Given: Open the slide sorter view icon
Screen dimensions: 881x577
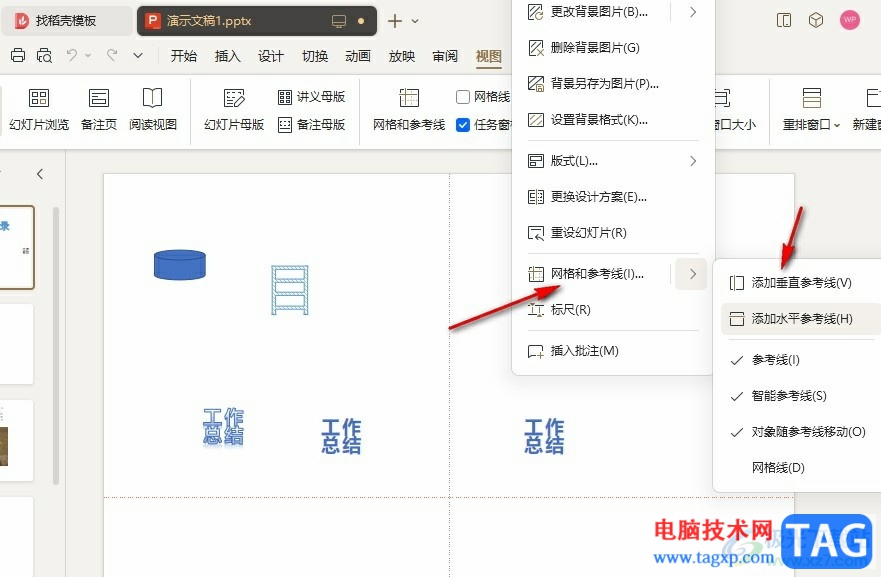Looking at the screenshot, I should (x=39, y=98).
